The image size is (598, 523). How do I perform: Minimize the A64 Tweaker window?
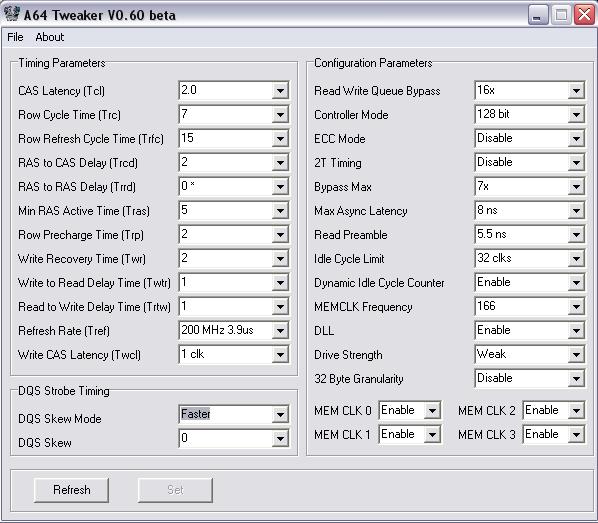(538, 15)
